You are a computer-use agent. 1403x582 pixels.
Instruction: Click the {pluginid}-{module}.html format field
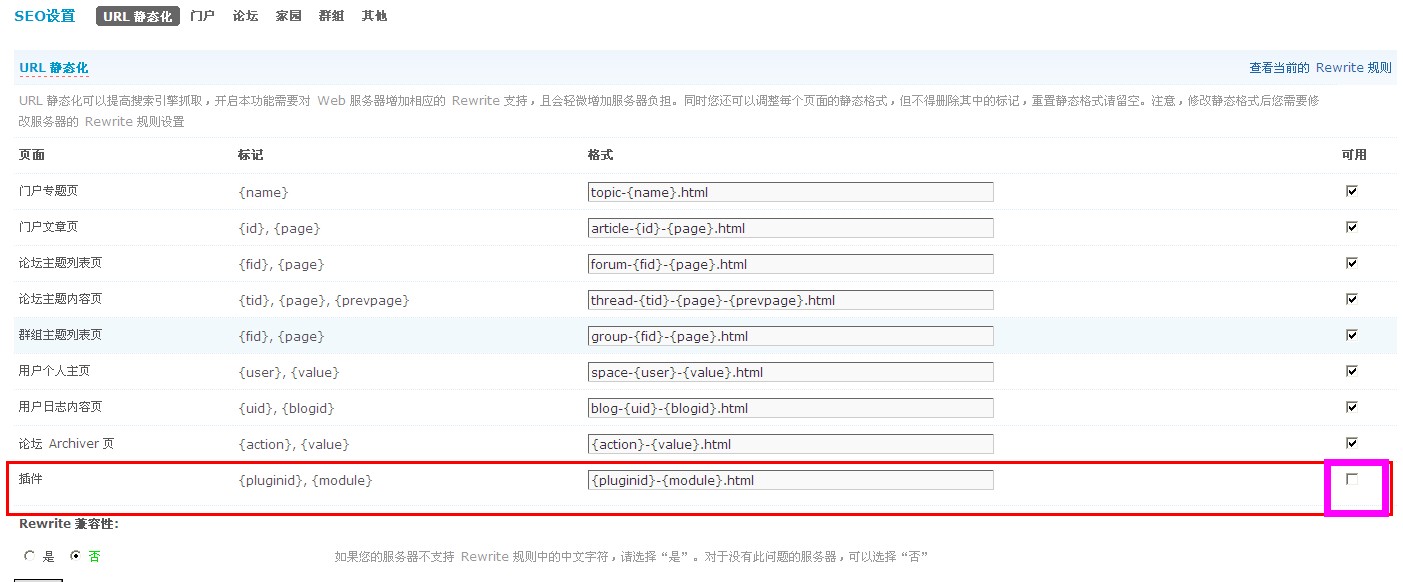(791, 480)
